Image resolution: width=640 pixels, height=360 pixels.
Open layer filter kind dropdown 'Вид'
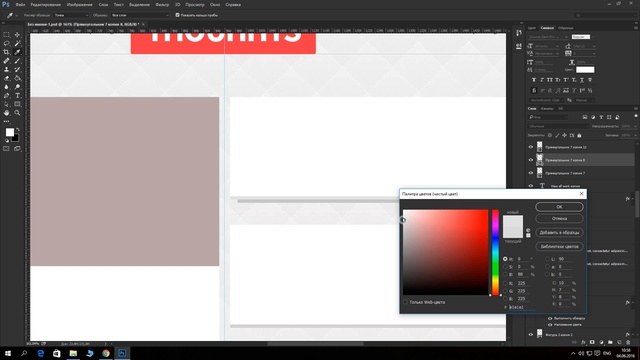[548, 117]
